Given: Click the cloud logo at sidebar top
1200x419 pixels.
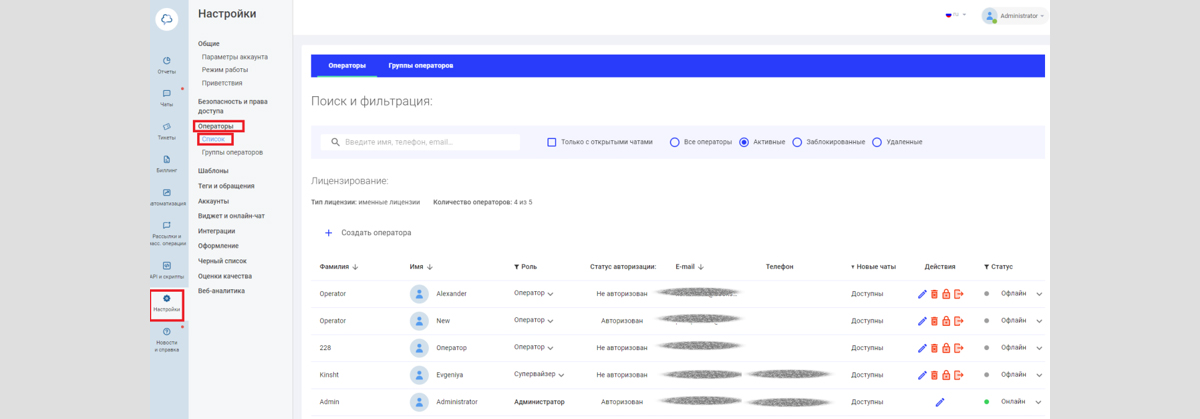Looking at the screenshot, I should 166,18.
